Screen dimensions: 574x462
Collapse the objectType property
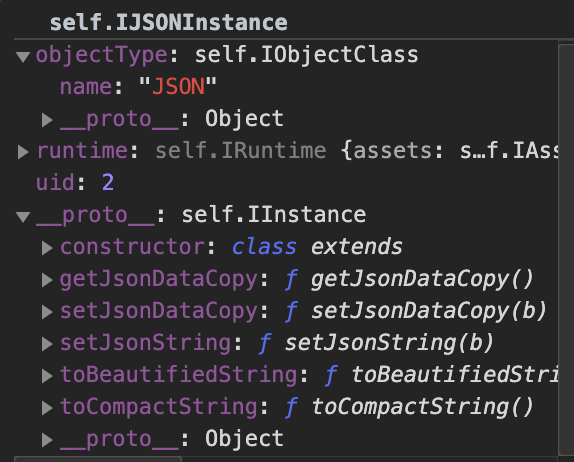[x=23, y=56]
